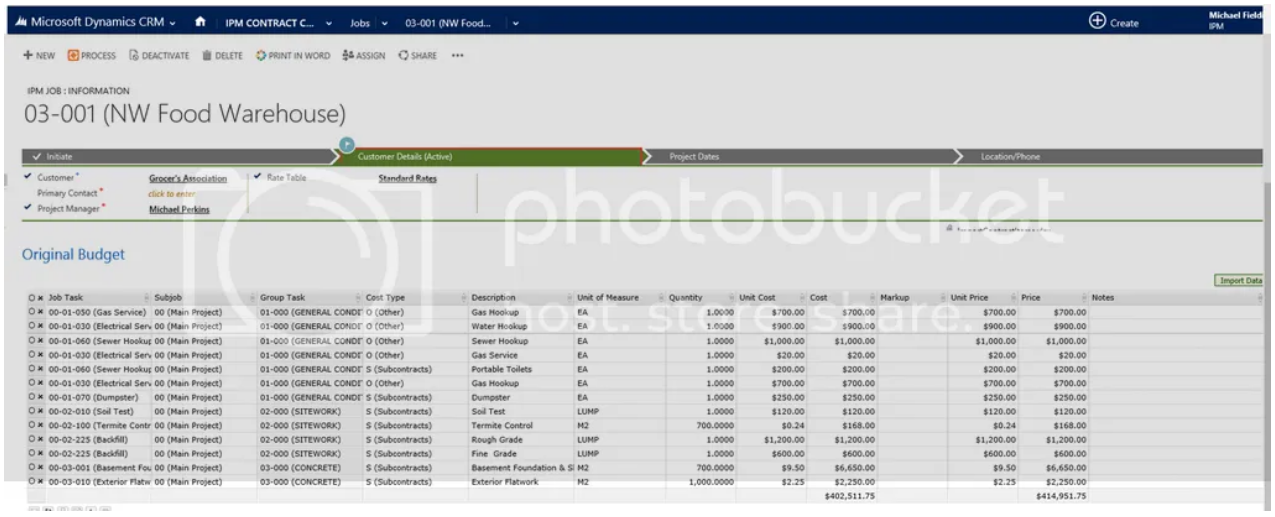1275x517 pixels.
Task: Open the Standard Rates rate table link
Action: (x=408, y=179)
